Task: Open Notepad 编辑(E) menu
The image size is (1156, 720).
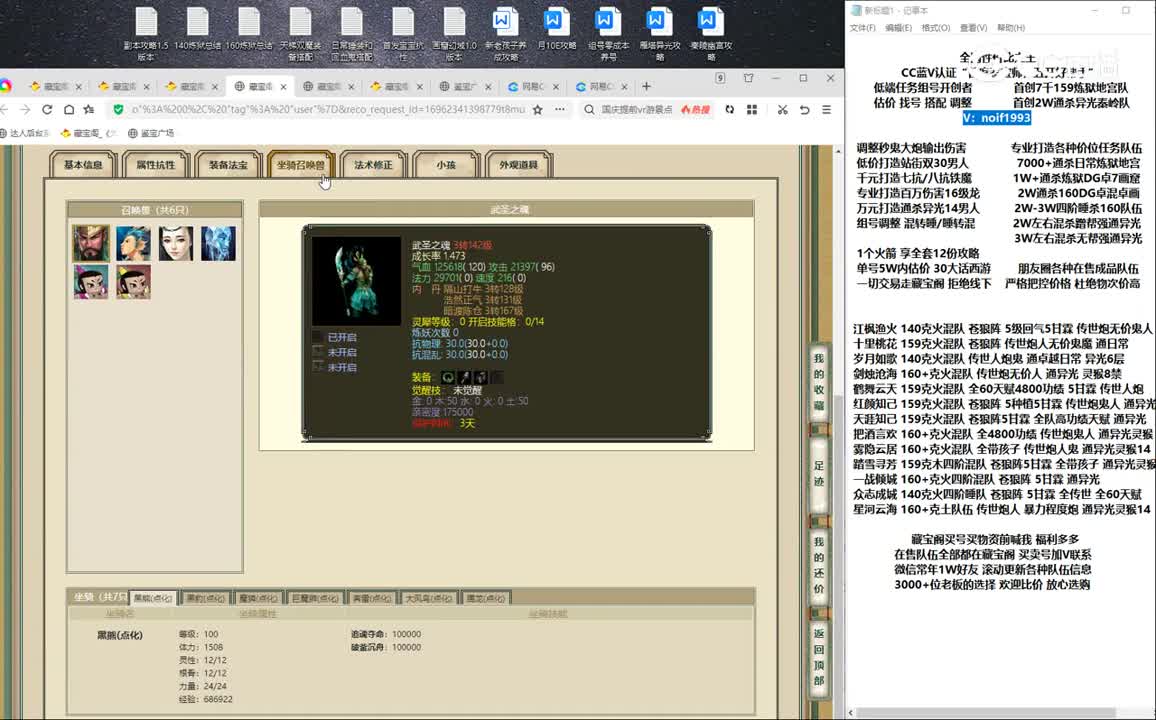Action: pos(898,28)
